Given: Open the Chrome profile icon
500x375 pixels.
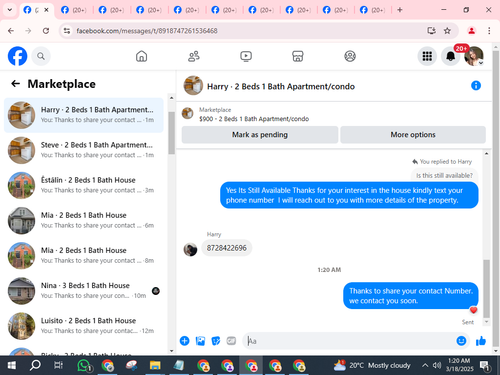Looking at the screenshot, I should [471, 31].
